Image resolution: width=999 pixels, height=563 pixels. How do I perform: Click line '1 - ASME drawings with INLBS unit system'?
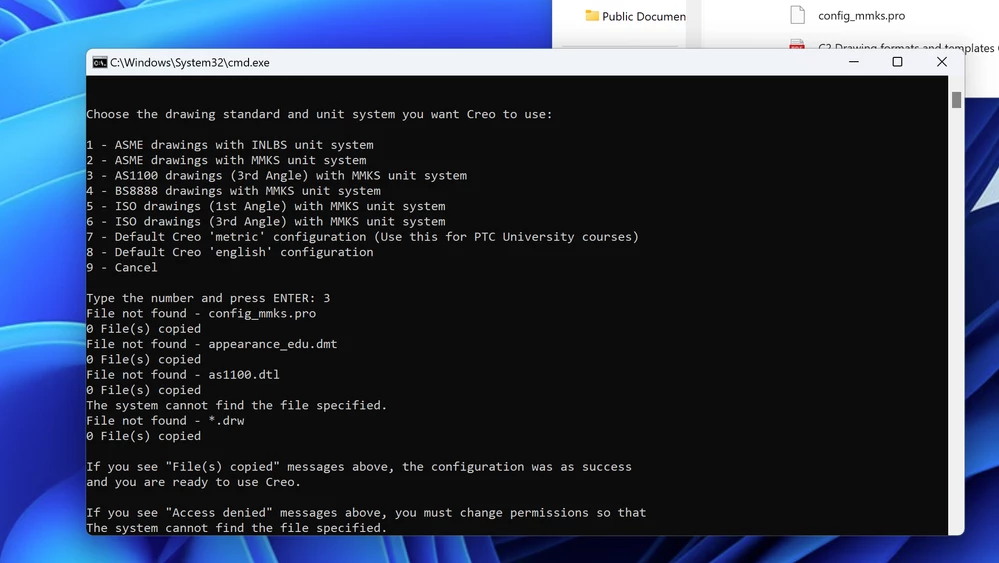pyautogui.click(x=230, y=145)
